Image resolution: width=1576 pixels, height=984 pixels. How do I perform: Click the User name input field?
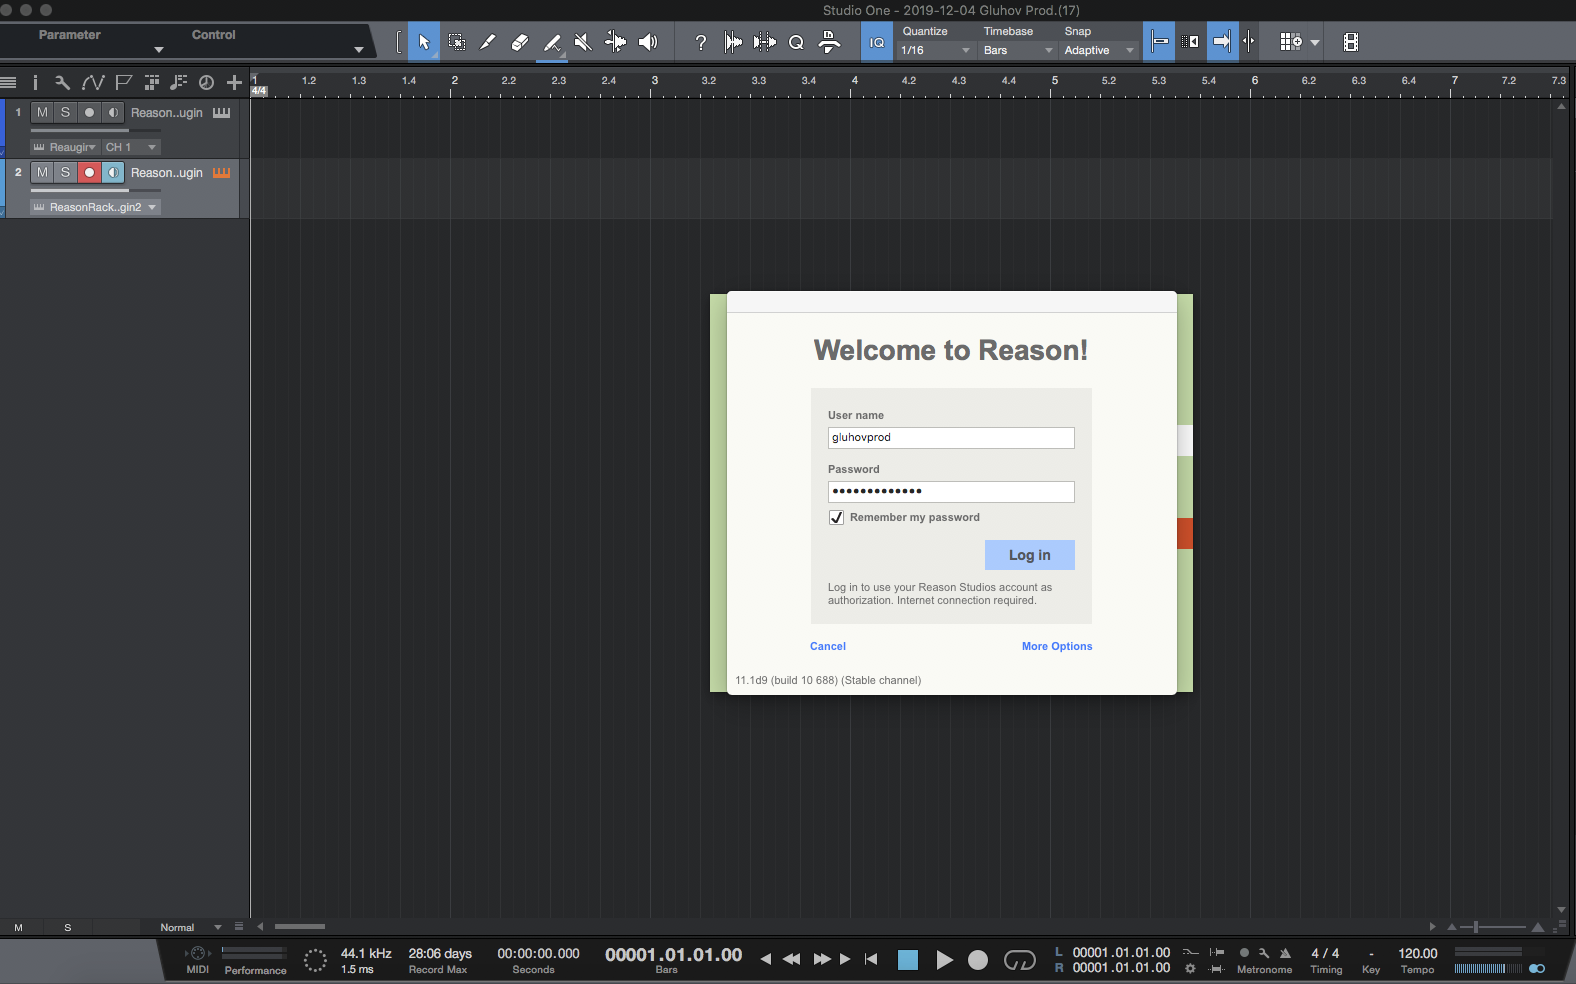tap(950, 438)
